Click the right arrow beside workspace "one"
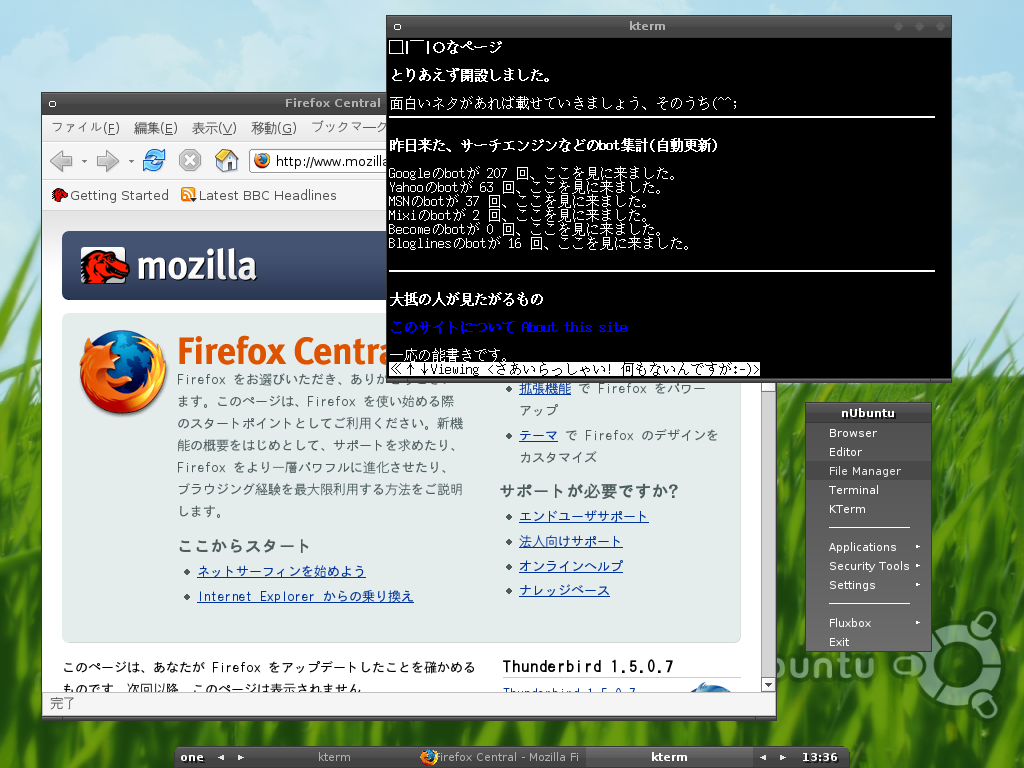 [x=240, y=758]
